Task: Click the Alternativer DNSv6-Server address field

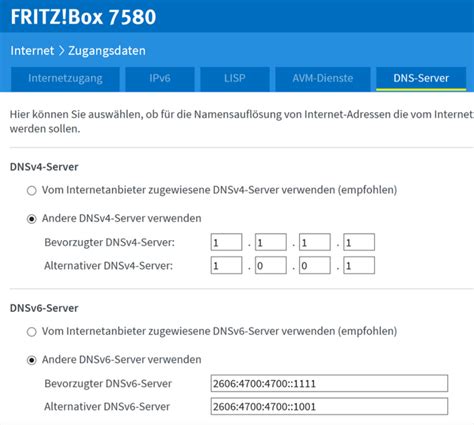Action: pyautogui.click(x=329, y=406)
